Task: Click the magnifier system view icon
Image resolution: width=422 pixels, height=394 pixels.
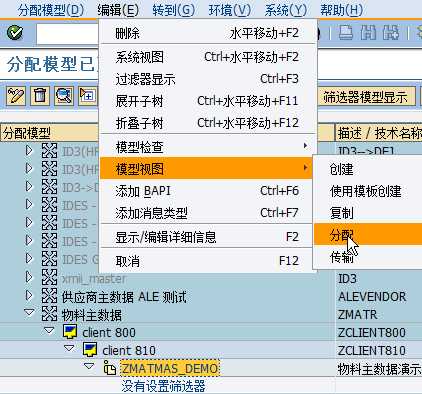Action: 64,96
